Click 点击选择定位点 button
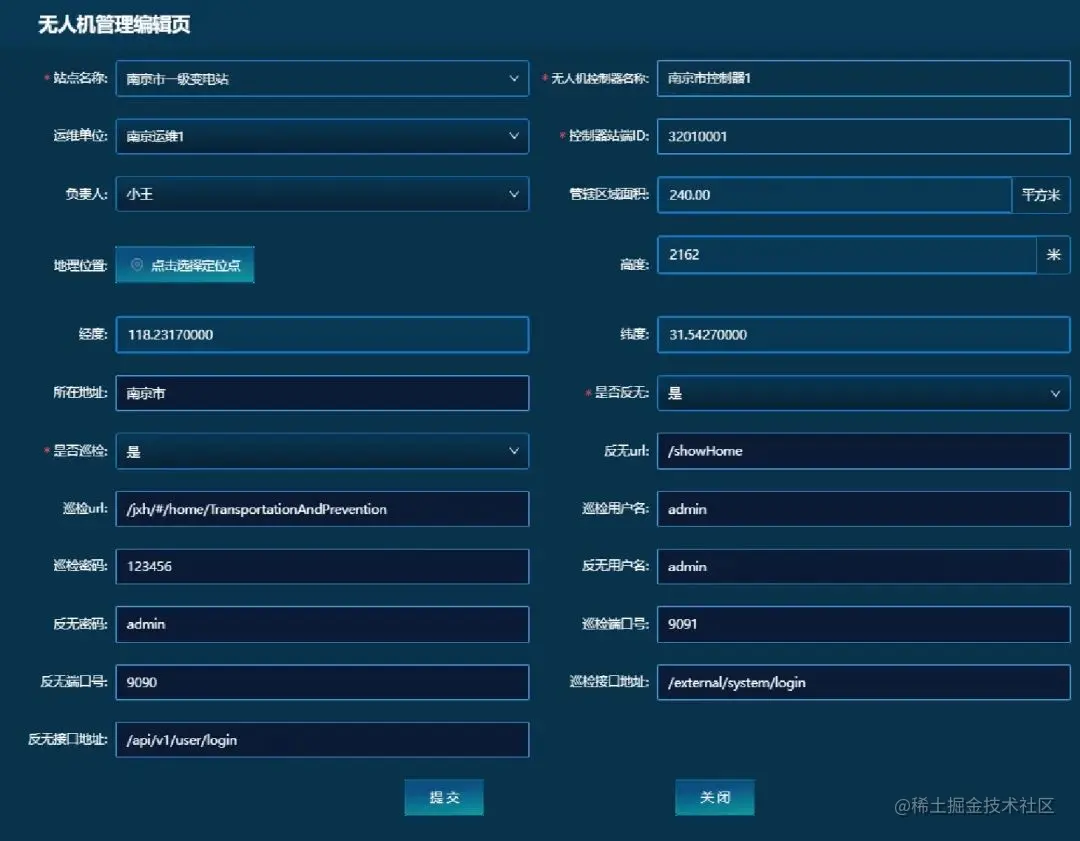Viewport: 1080px width, 841px height. 185,265
